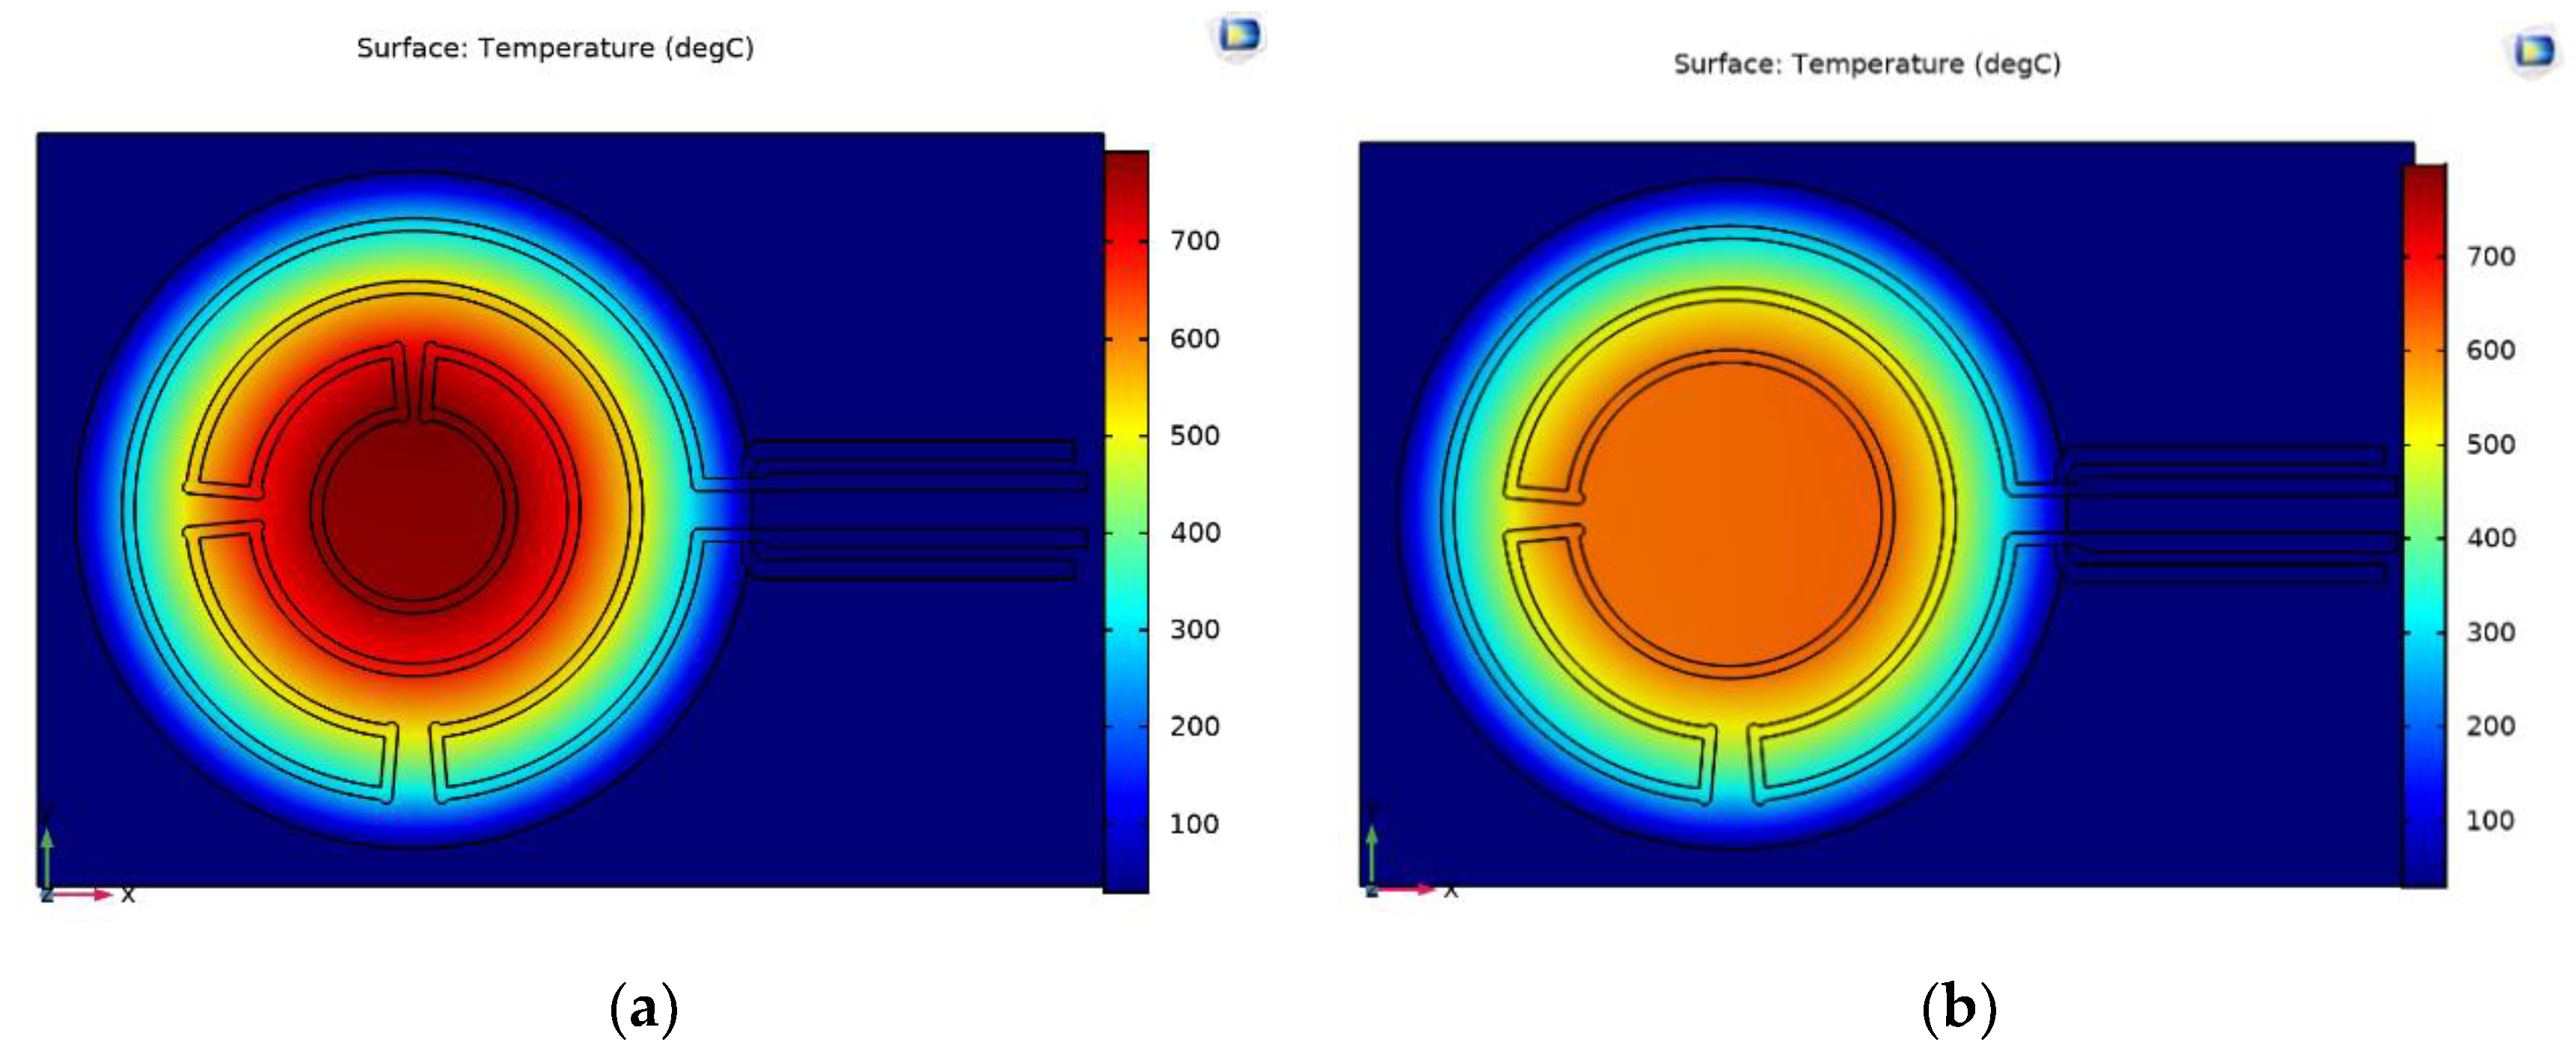Click the uniform orange center disk in plot (b)

tap(1730, 513)
